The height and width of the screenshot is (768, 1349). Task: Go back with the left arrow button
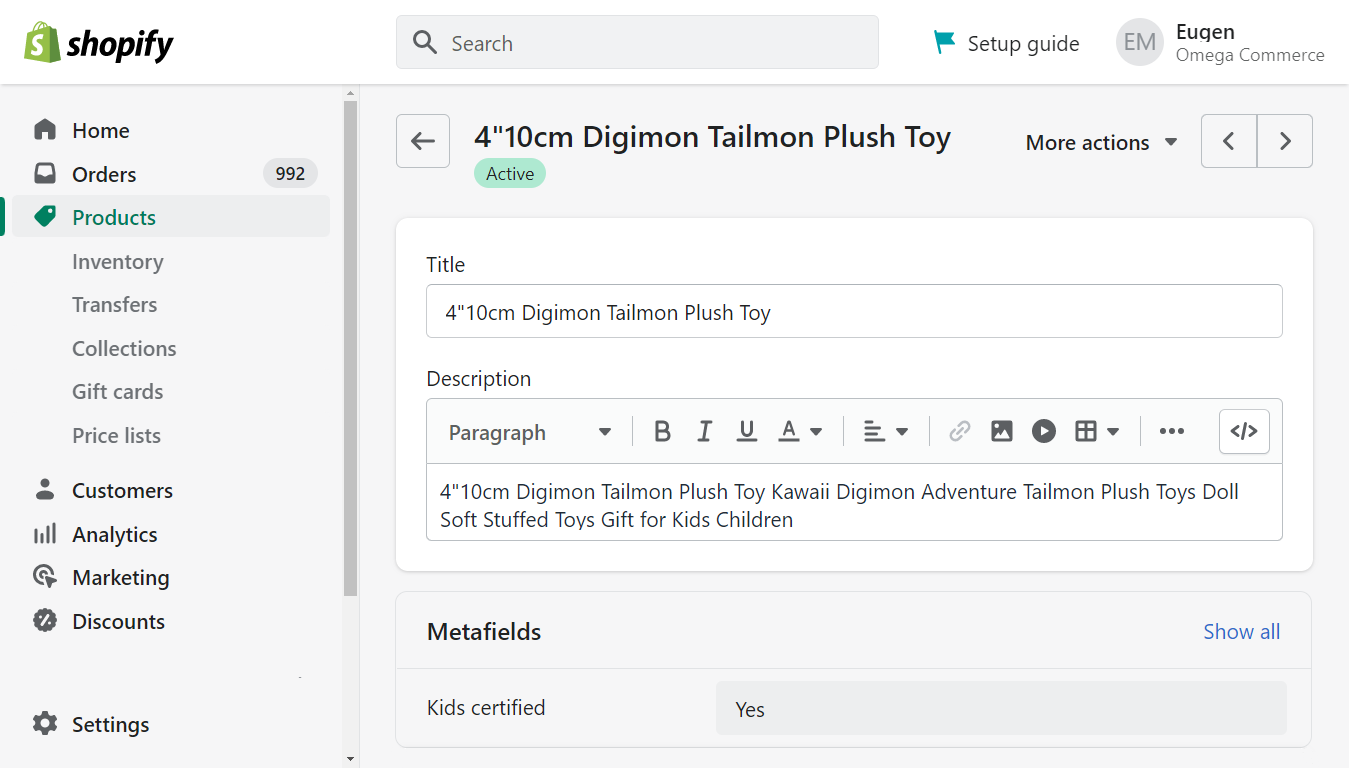click(423, 141)
